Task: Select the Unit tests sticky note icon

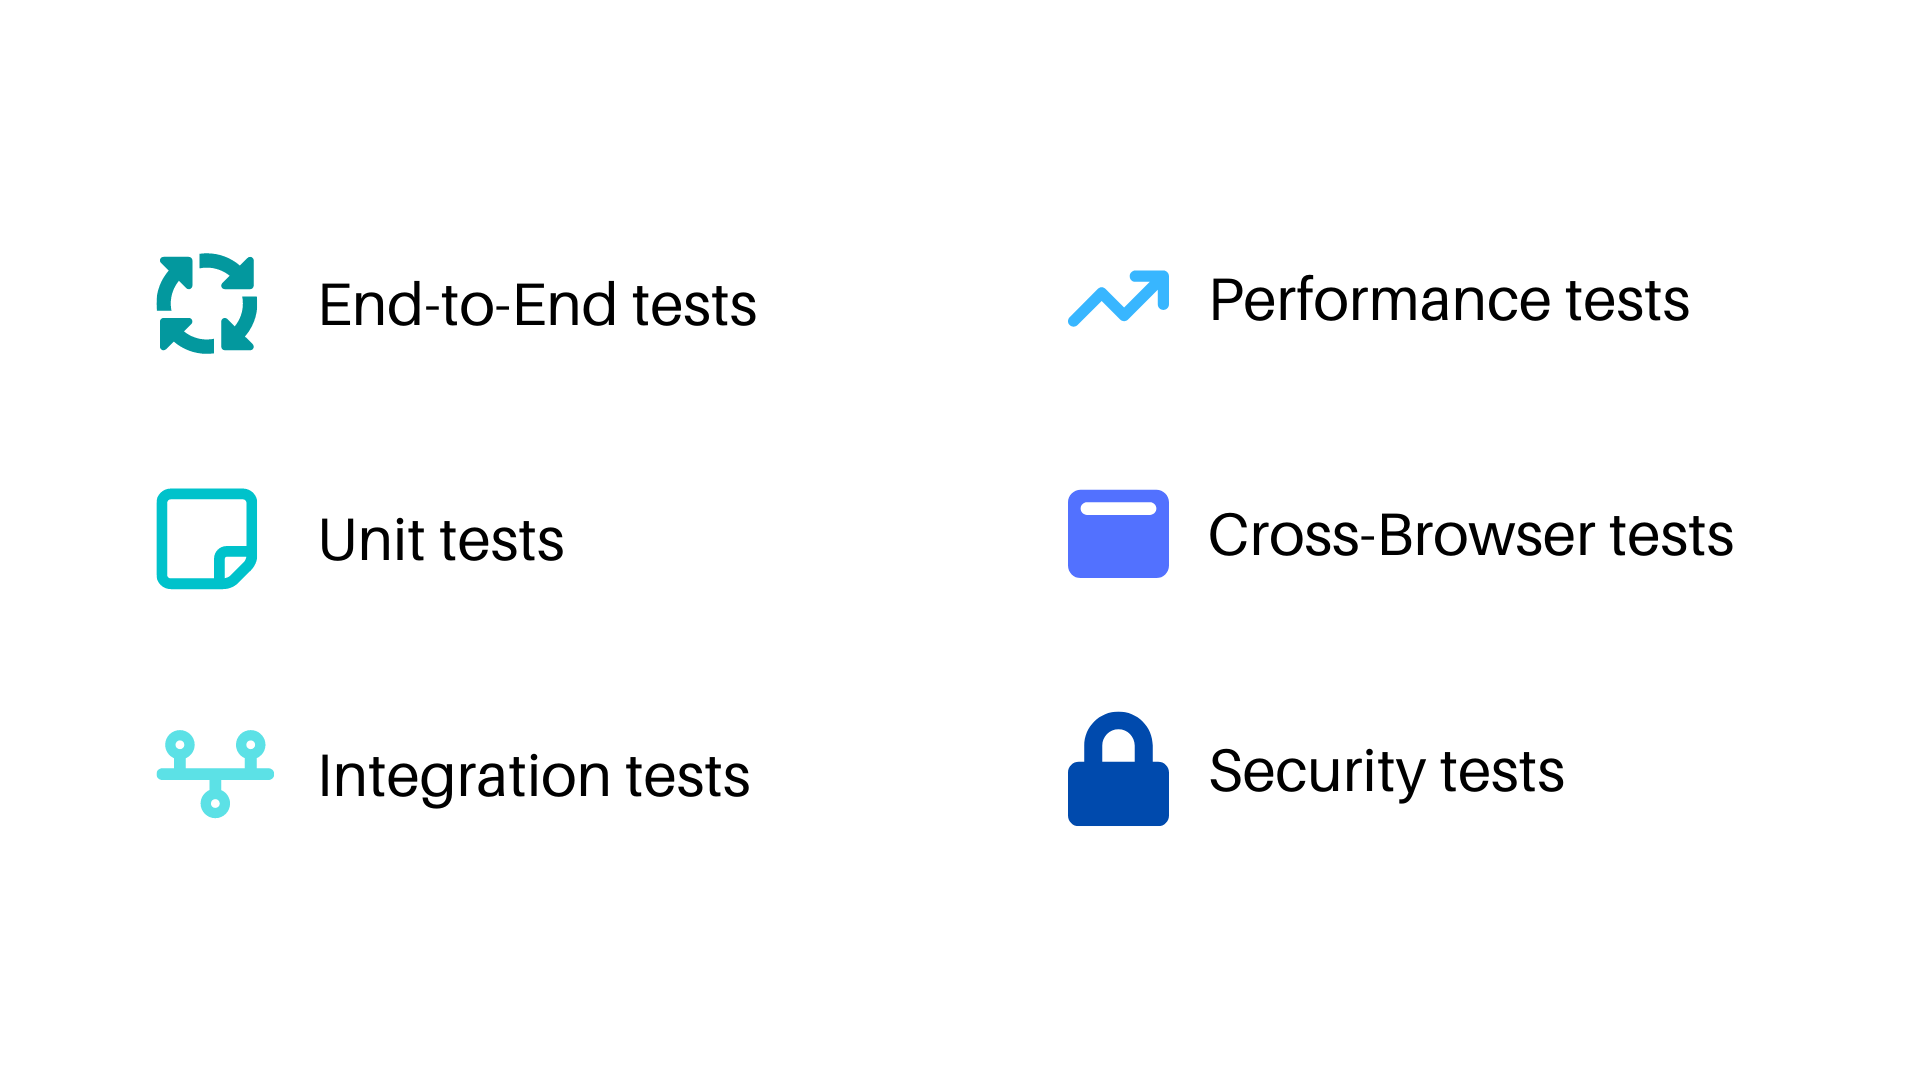Action: (207, 539)
